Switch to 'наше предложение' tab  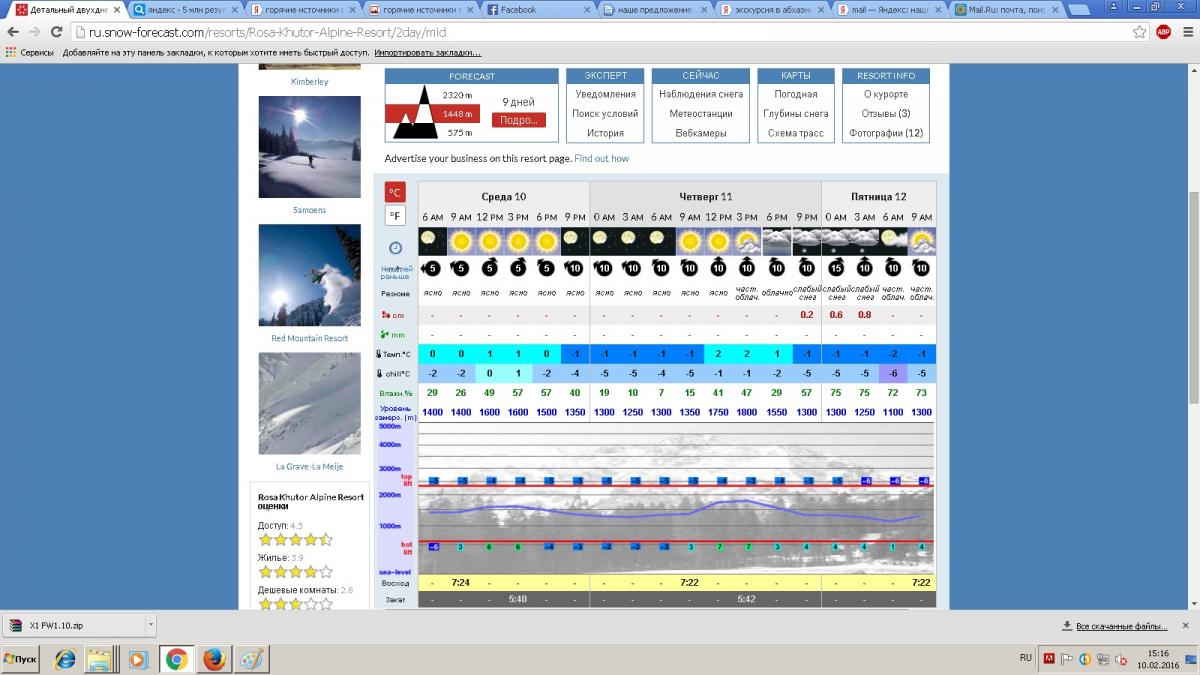655,9
